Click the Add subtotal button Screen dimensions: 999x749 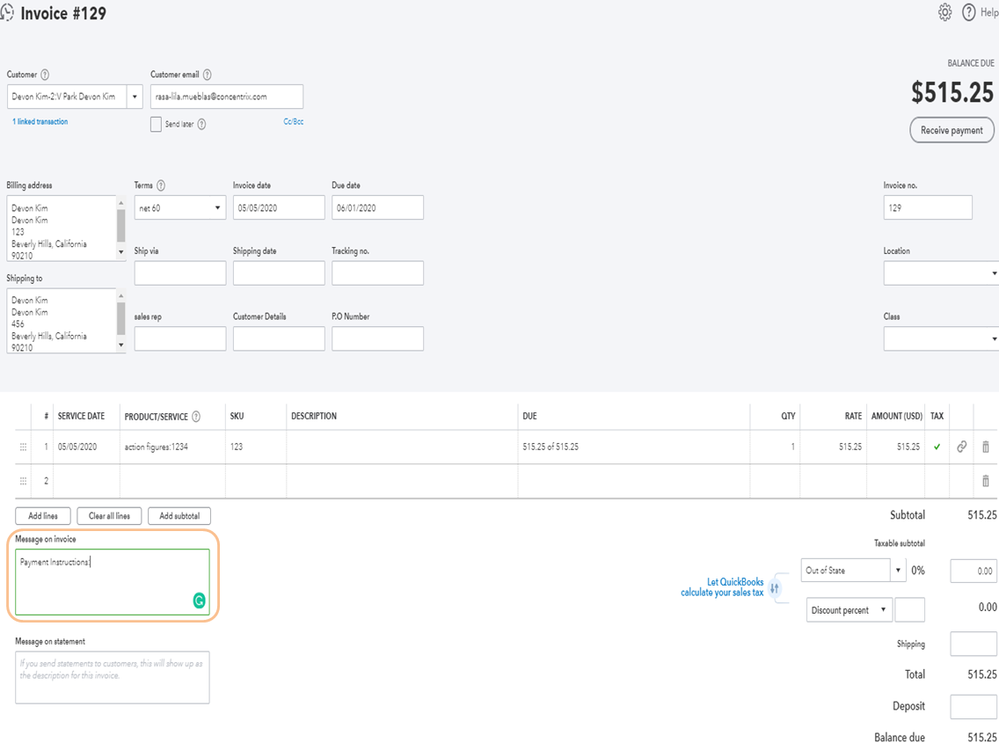coord(179,516)
